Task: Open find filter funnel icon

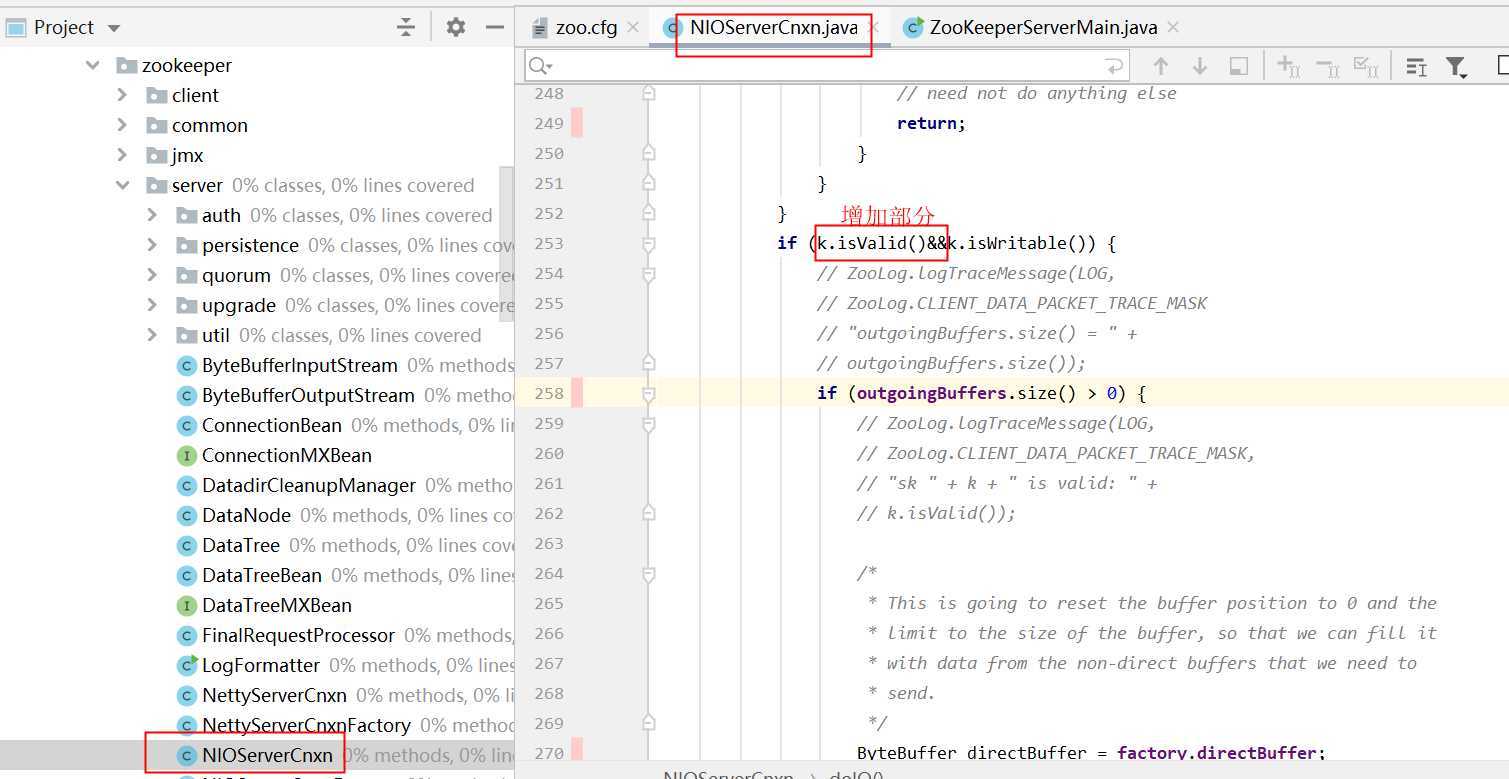Action: coord(1456,67)
